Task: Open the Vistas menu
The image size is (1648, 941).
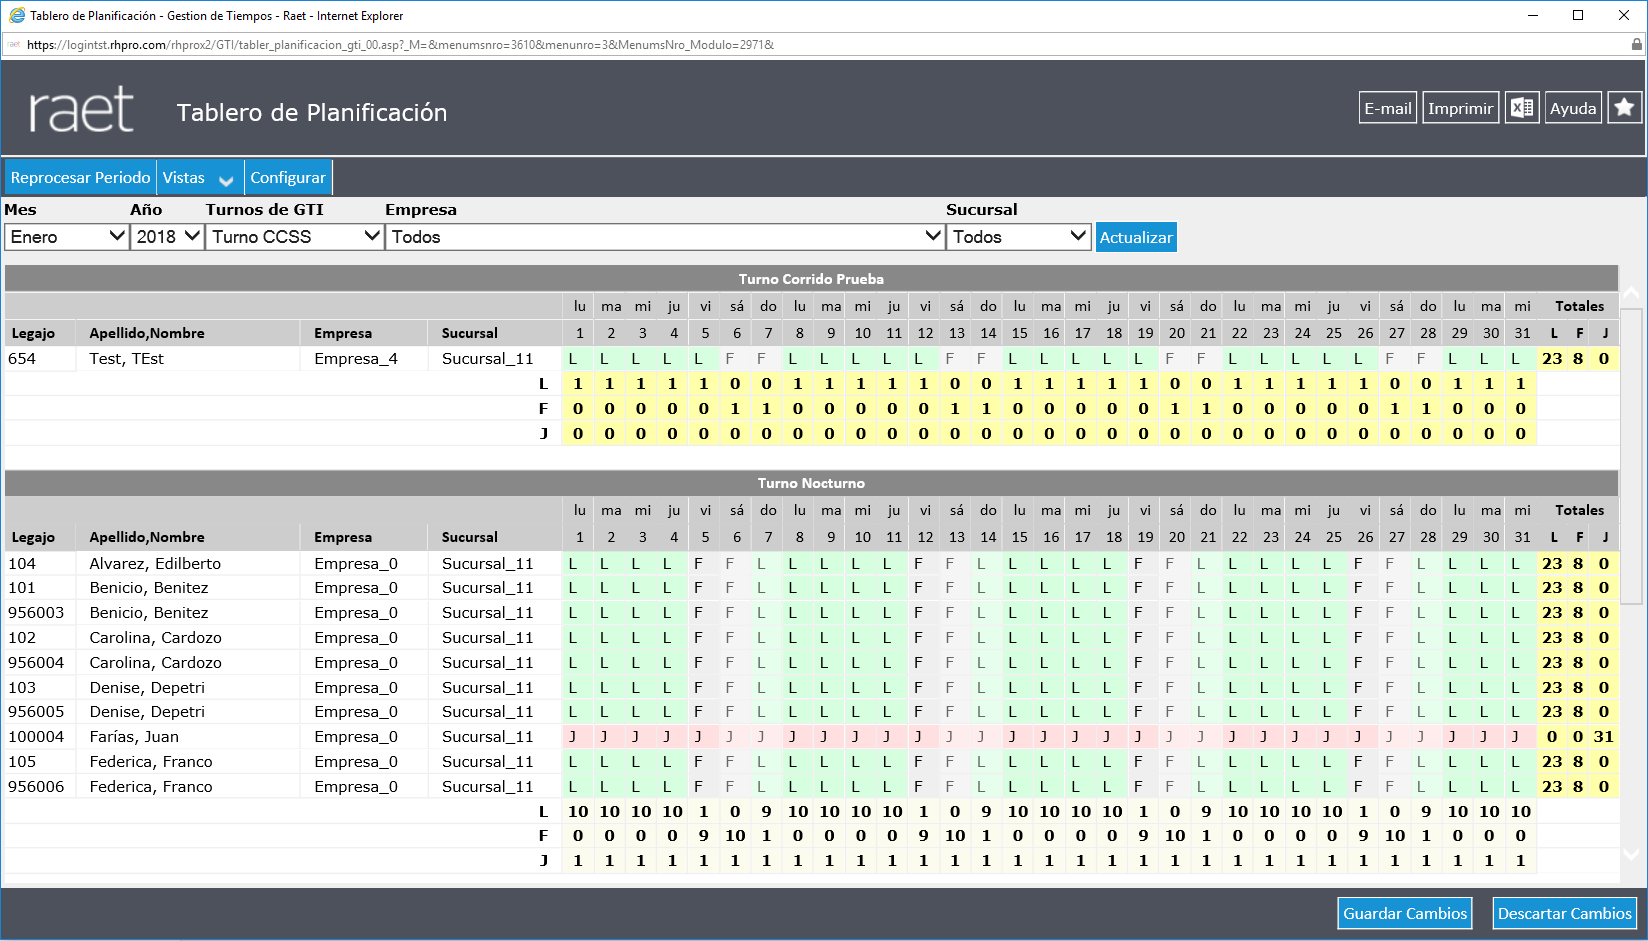Action: click(199, 178)
